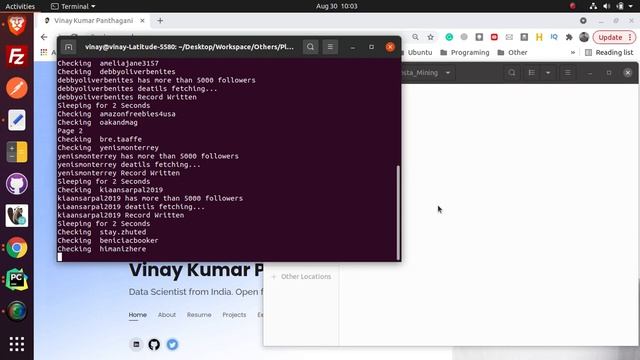The image size is (640, 360).
Task: Go to Resume on the webpage
Action: click(x=199, y=315)
